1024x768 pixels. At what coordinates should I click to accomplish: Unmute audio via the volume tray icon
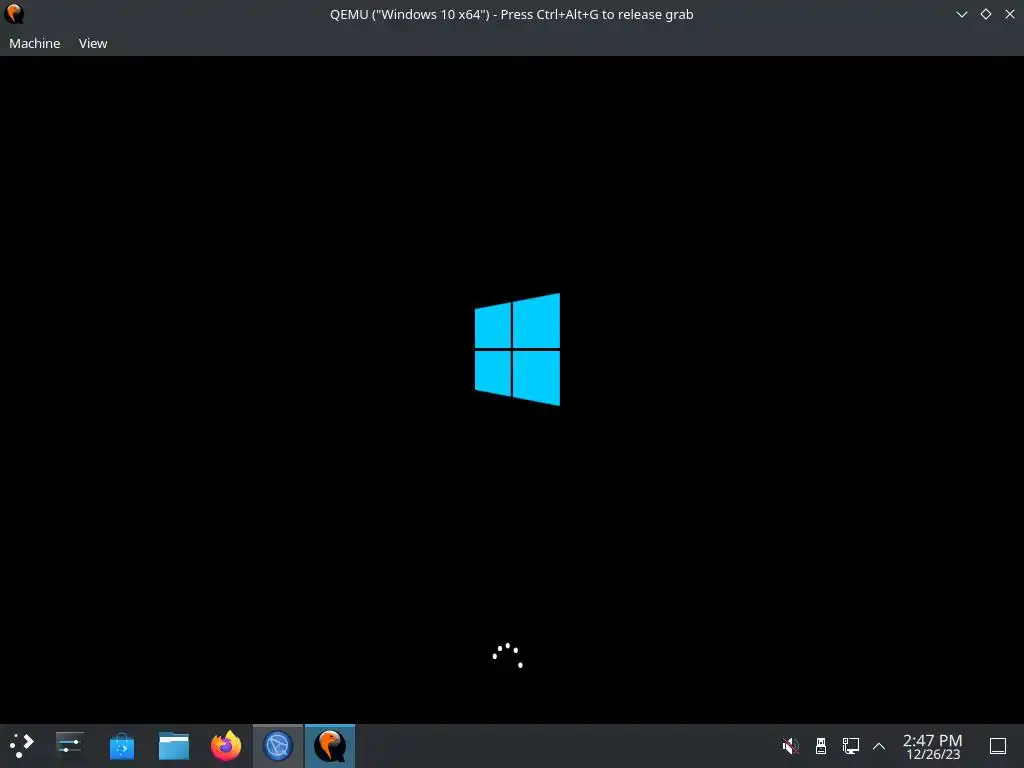tap(790, 746)
